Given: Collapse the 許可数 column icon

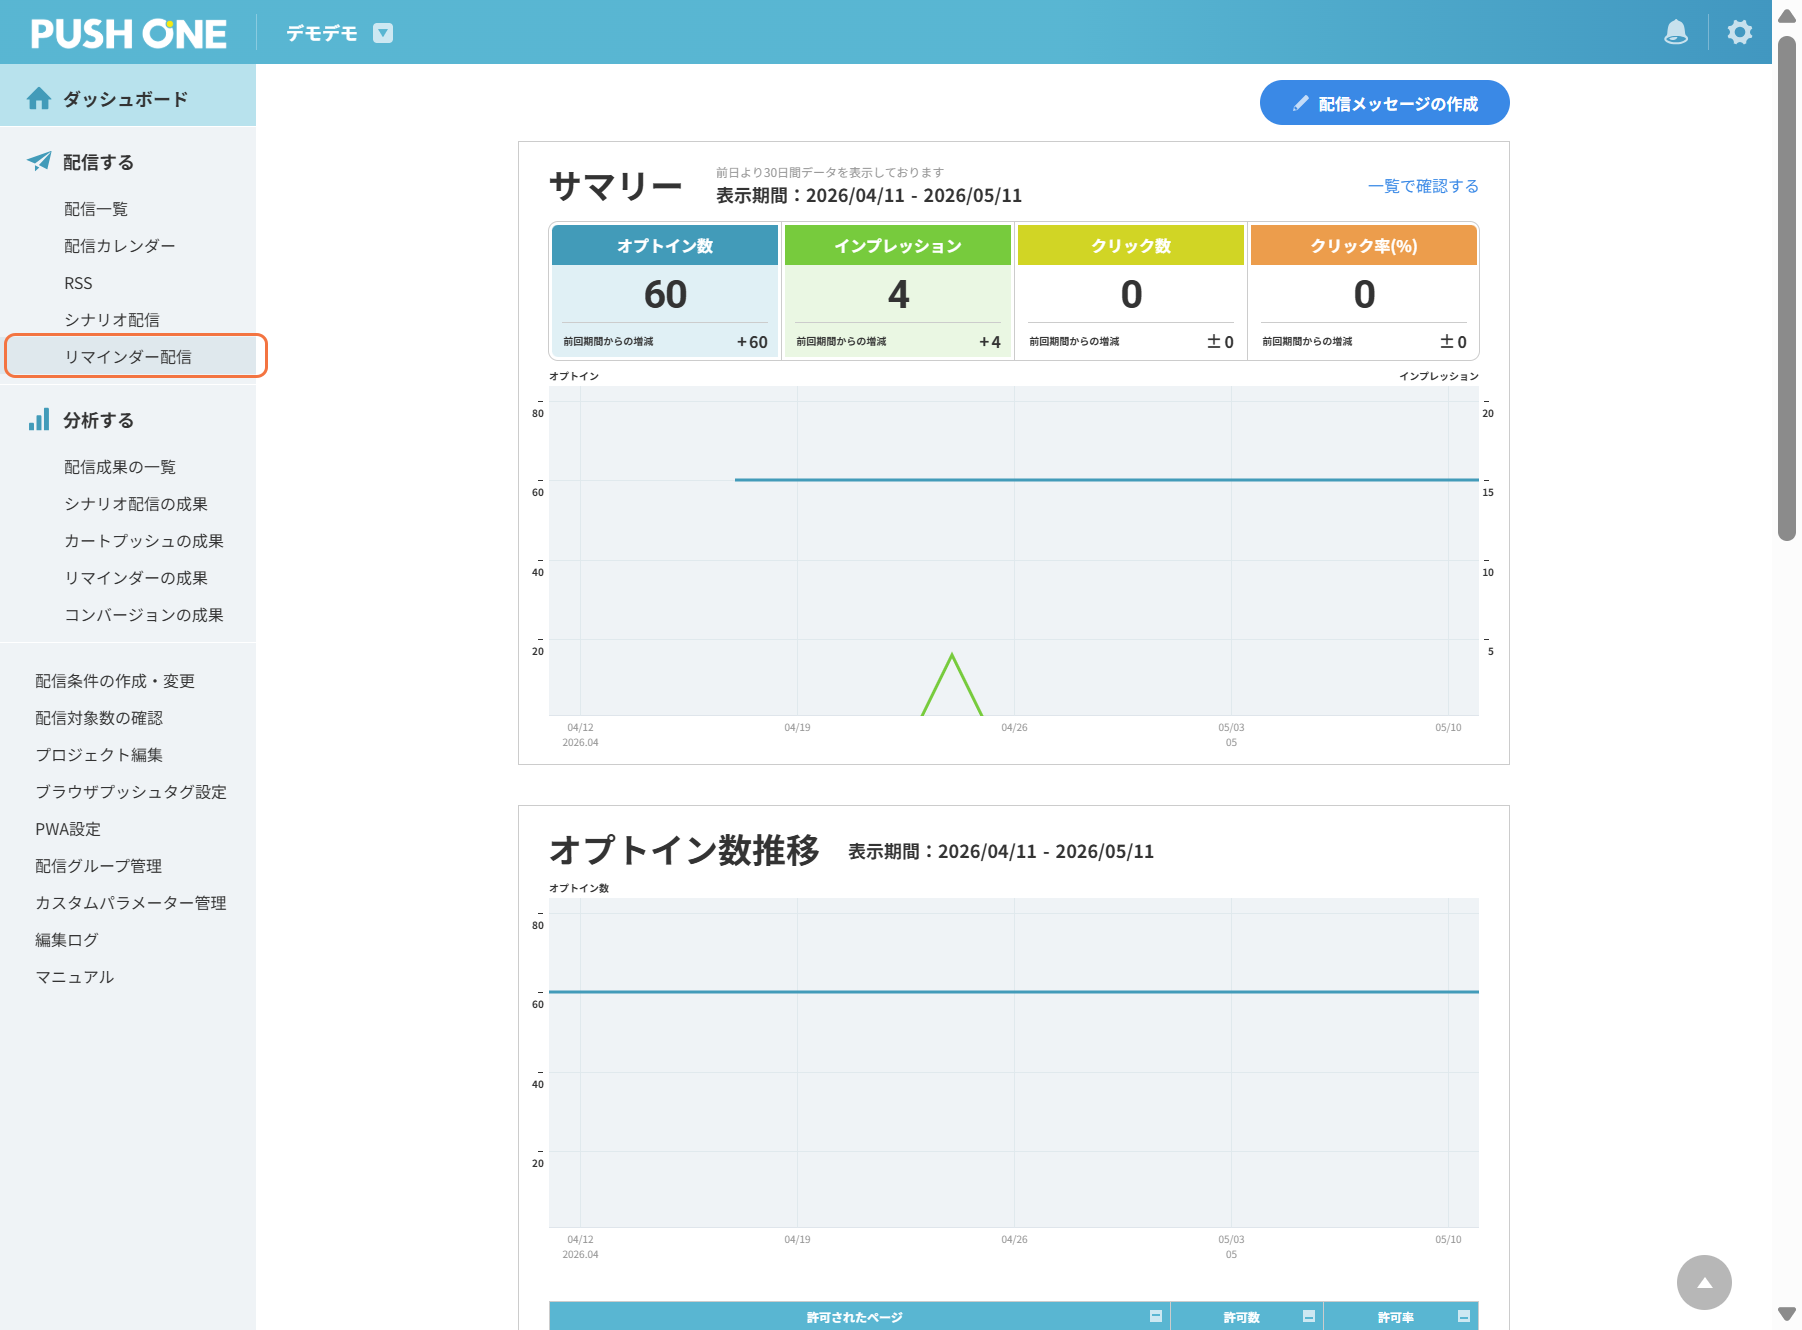Looking at the screenshot, I should [x=1309, y=1316].
